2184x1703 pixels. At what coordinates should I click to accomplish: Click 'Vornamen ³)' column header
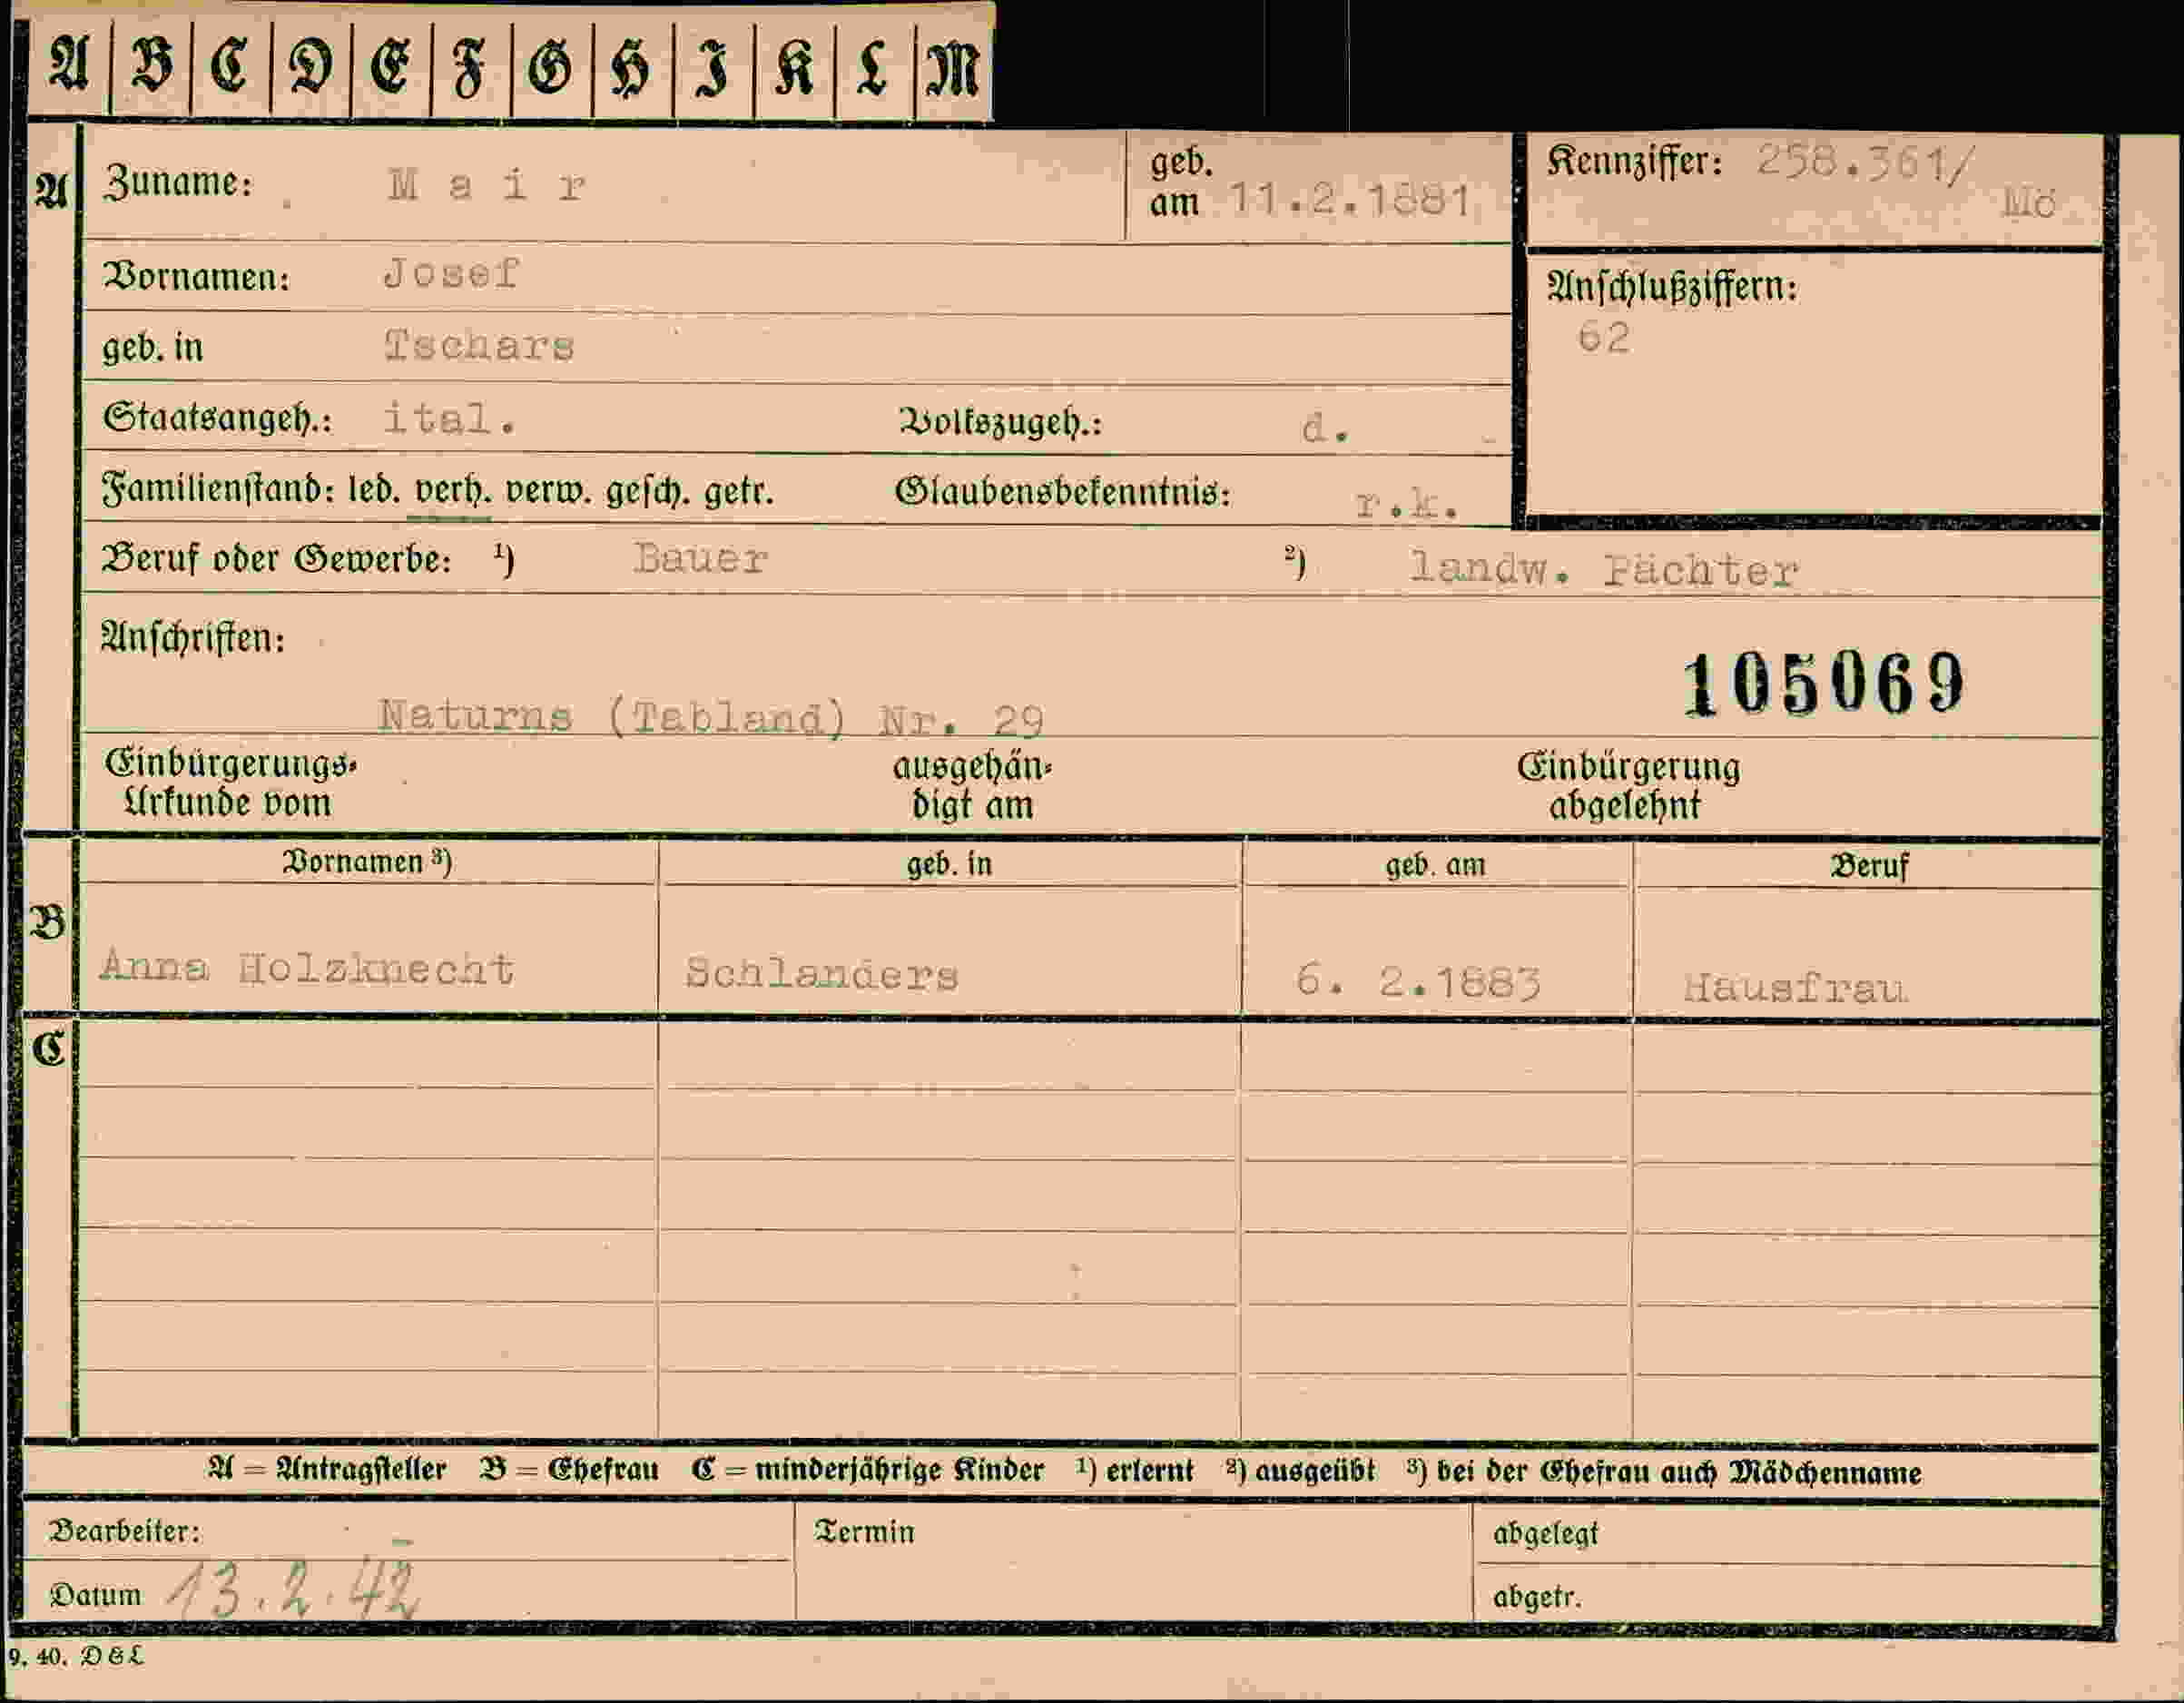(x=367, y=862)
